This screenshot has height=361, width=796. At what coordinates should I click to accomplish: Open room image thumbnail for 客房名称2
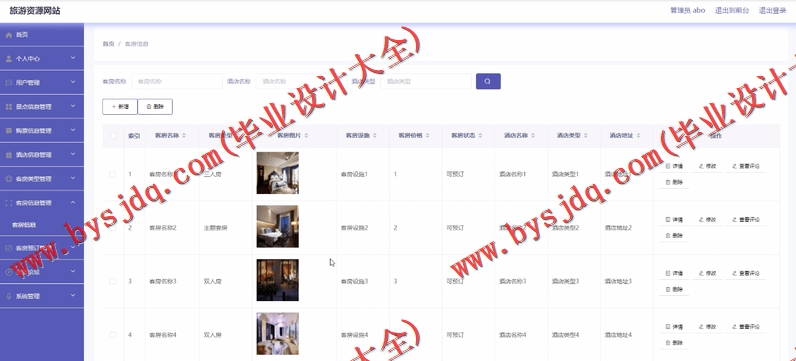[278, 226]
